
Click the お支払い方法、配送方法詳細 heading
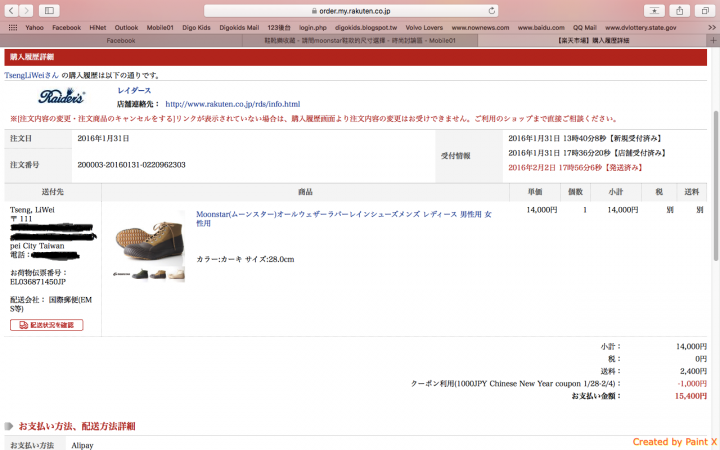[x=77, y=426]
